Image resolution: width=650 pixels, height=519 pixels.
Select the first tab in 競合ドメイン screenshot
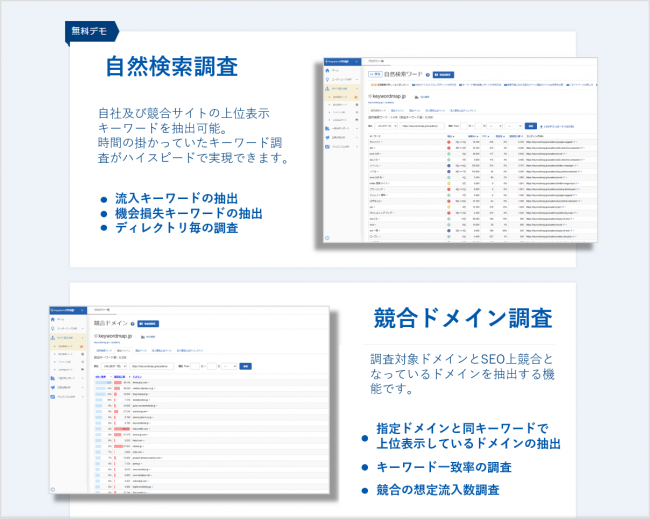(x=104, y=351)
